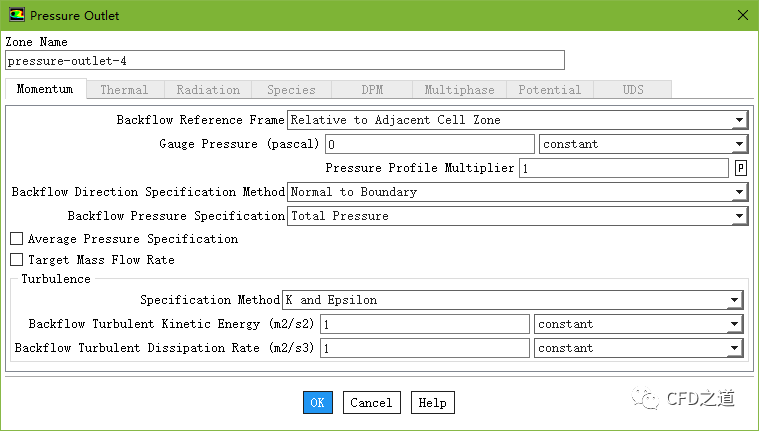Click the Gauge Pressure value field
Screen dimensions: 759x431
(x=428, y=144)
